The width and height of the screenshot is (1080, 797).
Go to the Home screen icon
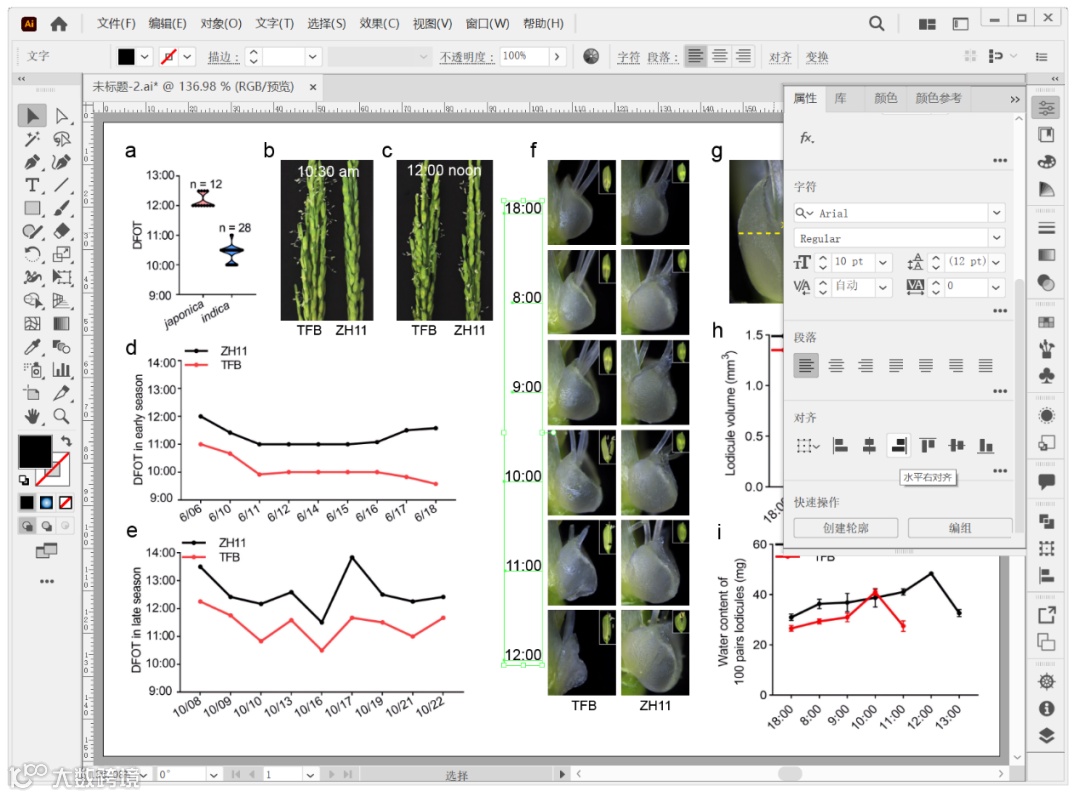(59, 24)
